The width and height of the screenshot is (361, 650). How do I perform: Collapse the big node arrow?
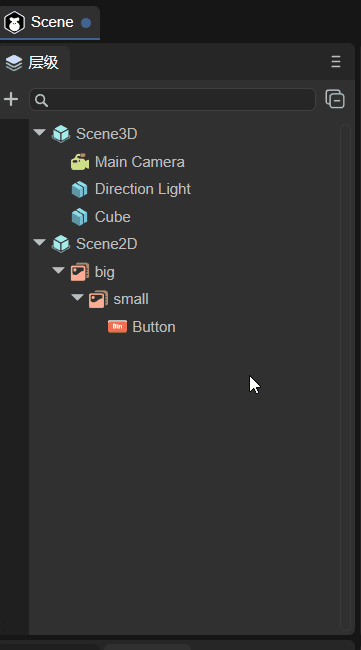click(58, 270)
